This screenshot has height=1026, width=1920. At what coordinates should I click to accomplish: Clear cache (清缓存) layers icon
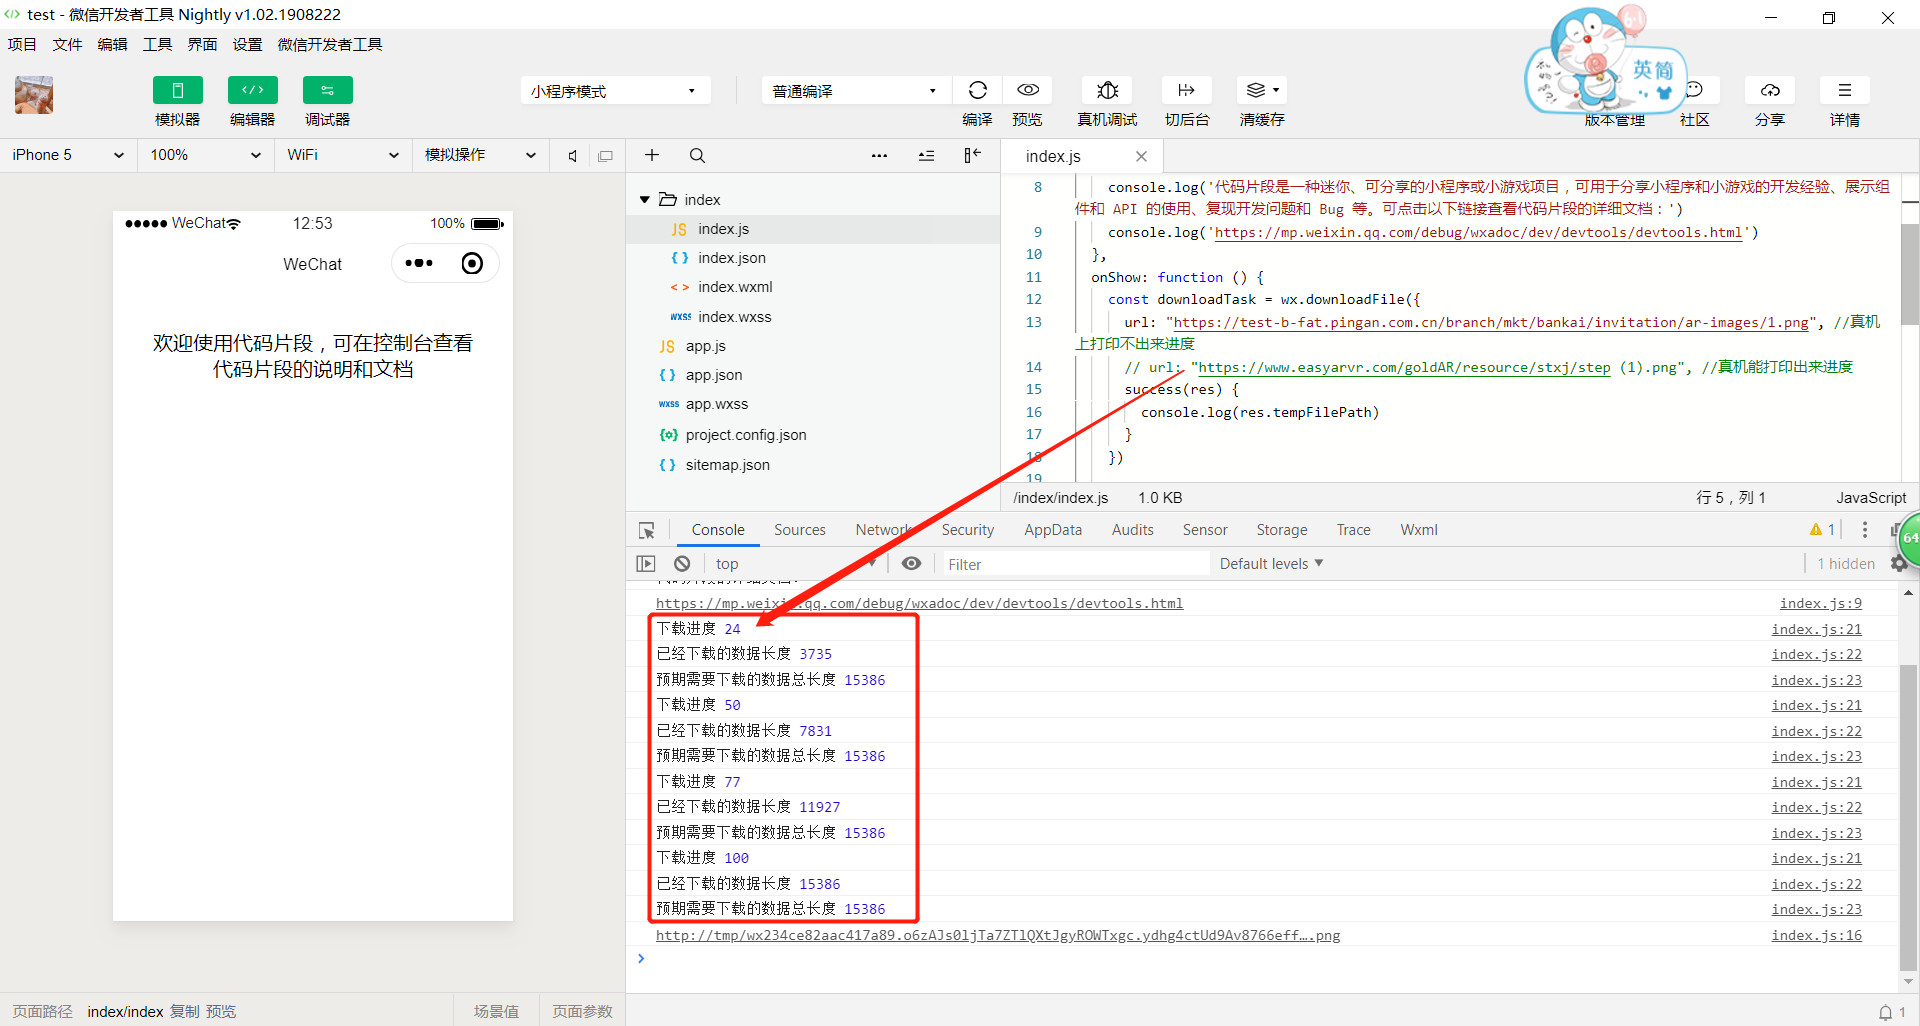coord(1261,90)
